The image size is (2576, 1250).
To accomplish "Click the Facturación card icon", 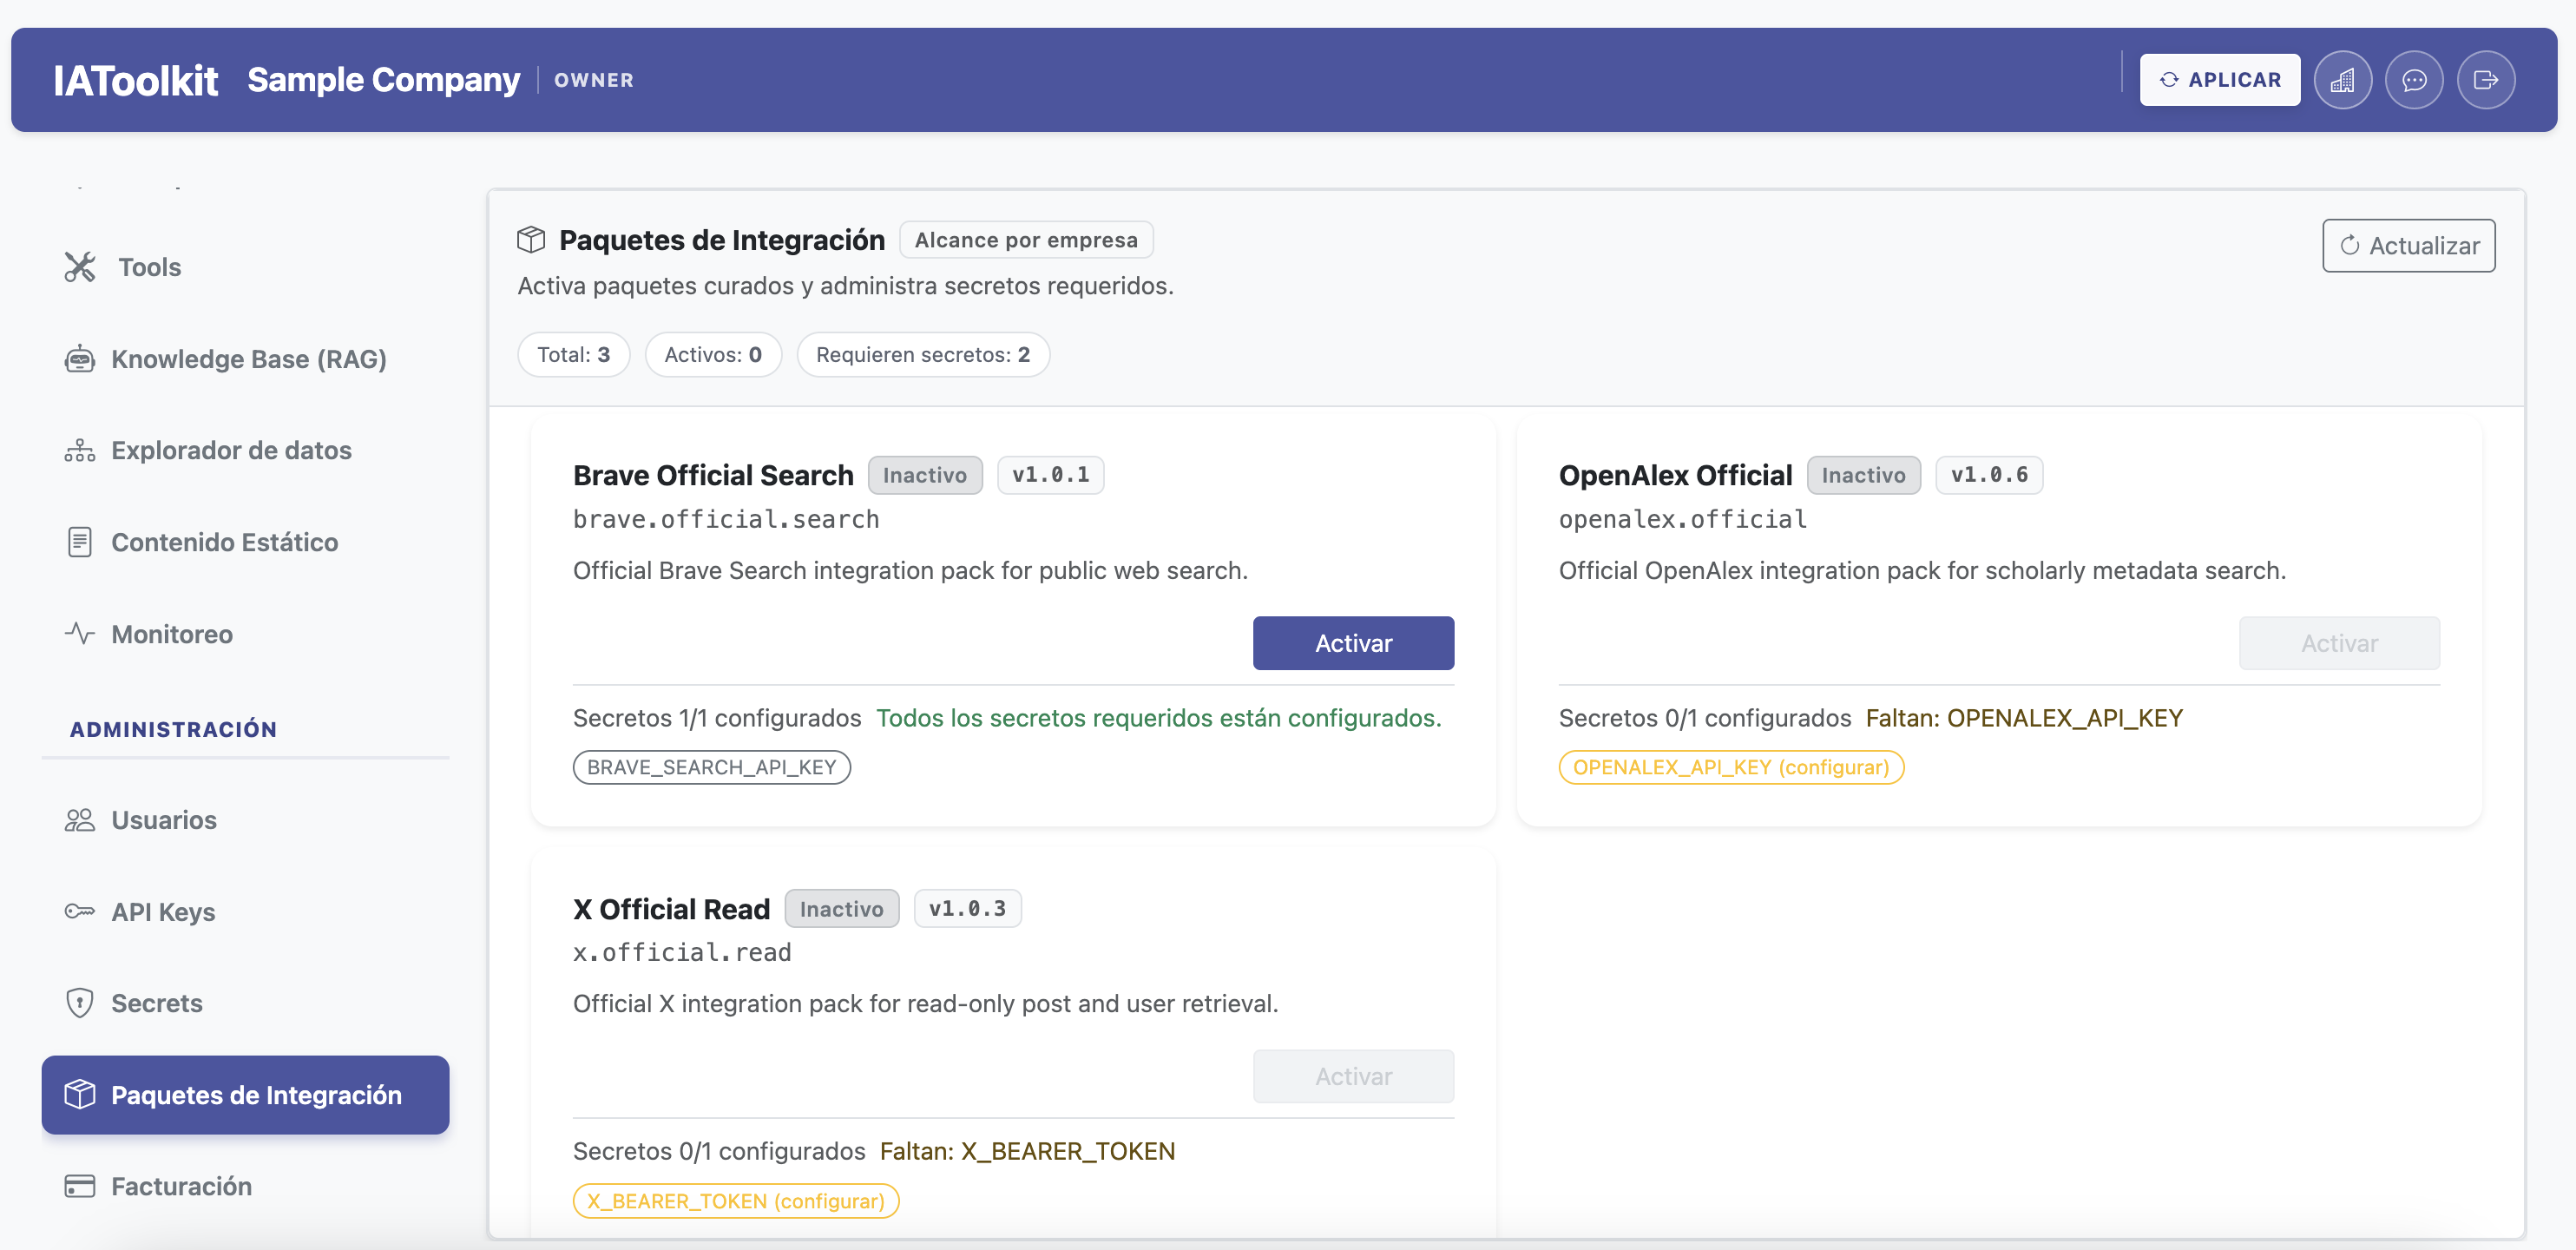I will pyautogui.click(x=78, y=1186).
